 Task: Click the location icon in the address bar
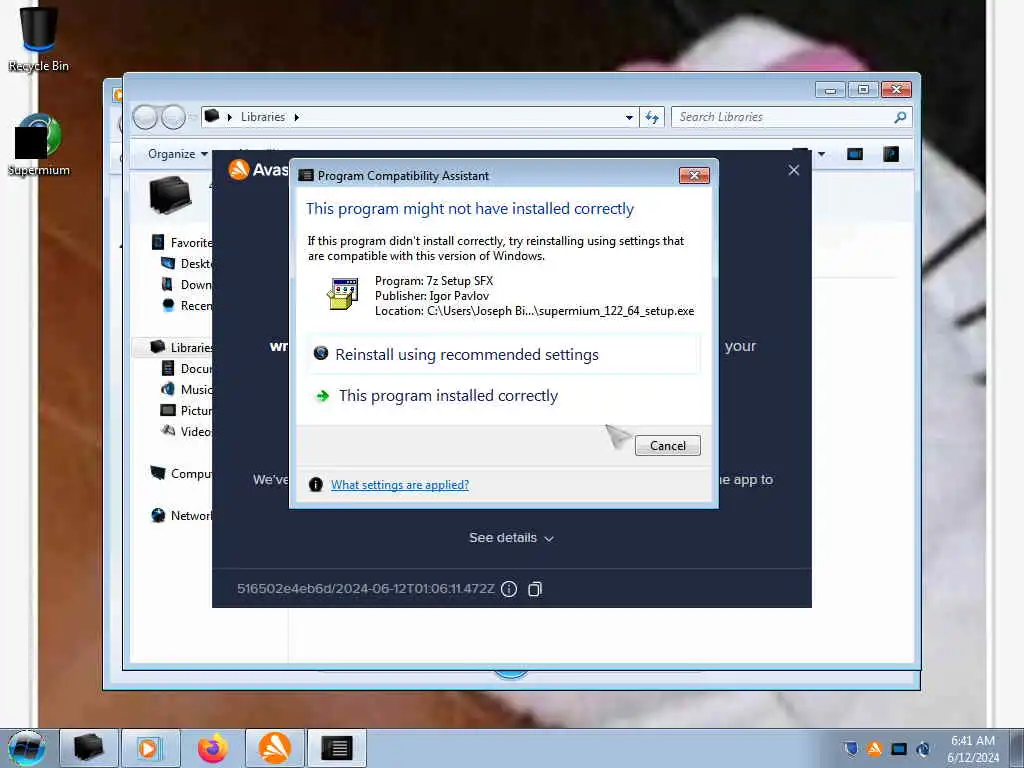(x=212, y=116)
